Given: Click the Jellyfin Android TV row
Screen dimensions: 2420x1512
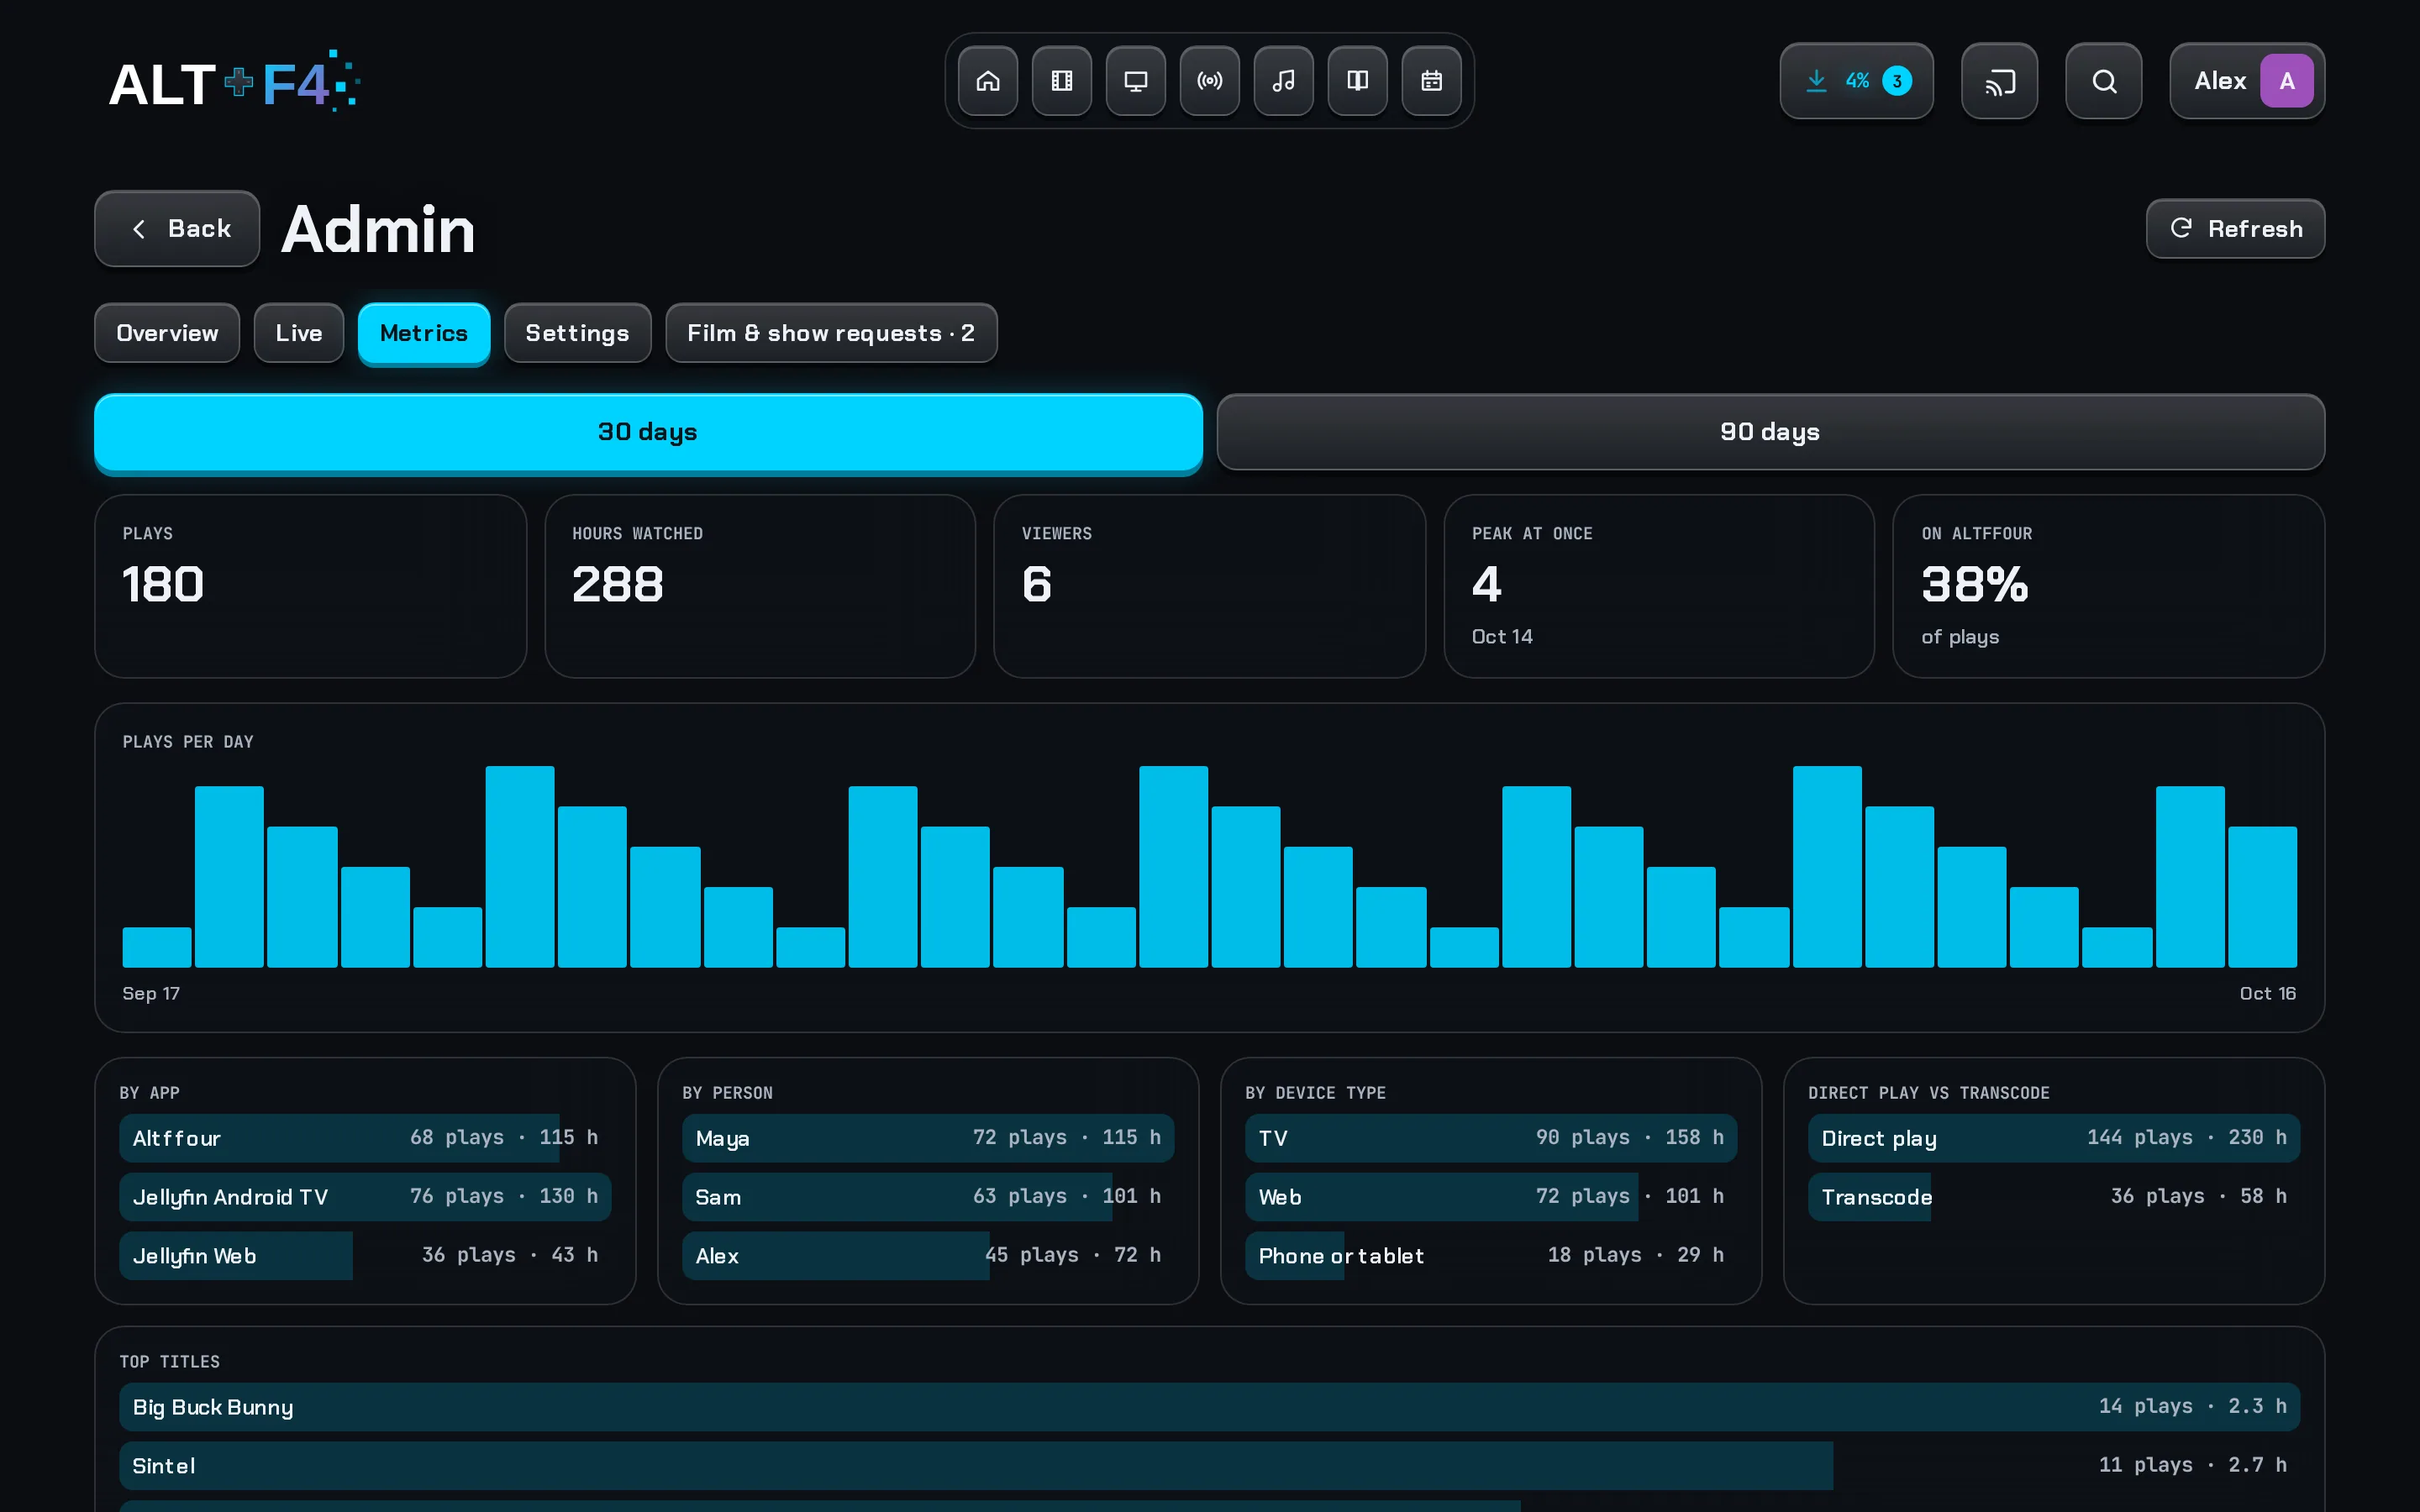Looking at the screenshot, I should 365,1197.
